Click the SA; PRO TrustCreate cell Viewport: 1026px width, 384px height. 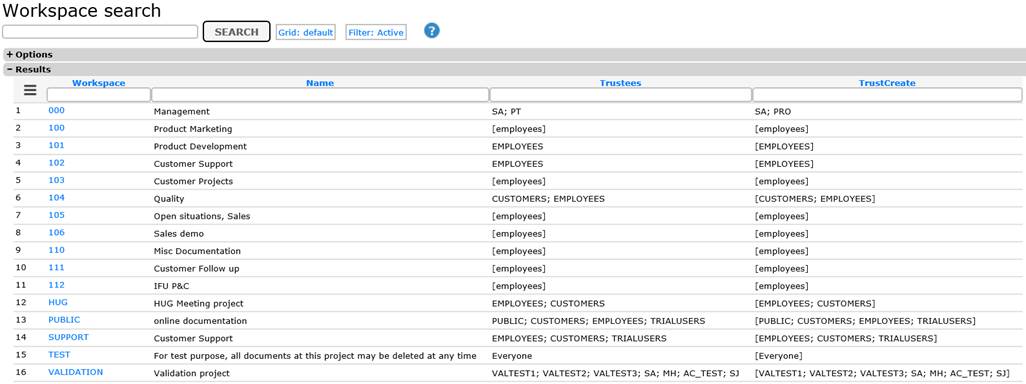coord(773,112)
